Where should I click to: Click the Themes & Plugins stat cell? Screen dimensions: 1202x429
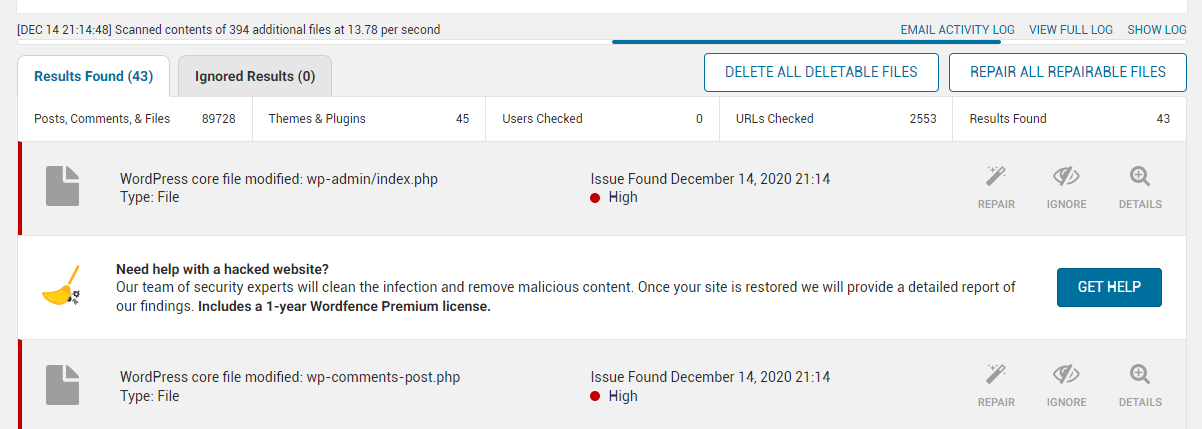tap(369, 119)
